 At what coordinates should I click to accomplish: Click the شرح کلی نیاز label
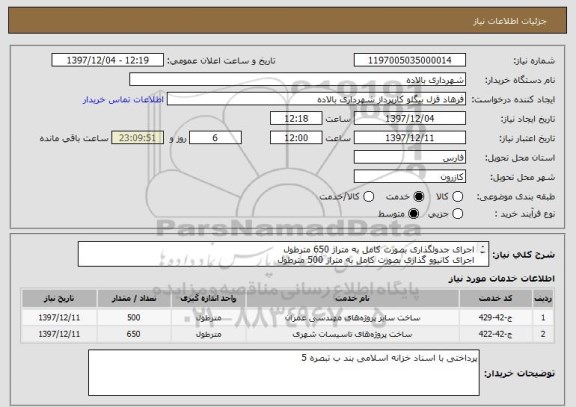[x=524, y=254]
